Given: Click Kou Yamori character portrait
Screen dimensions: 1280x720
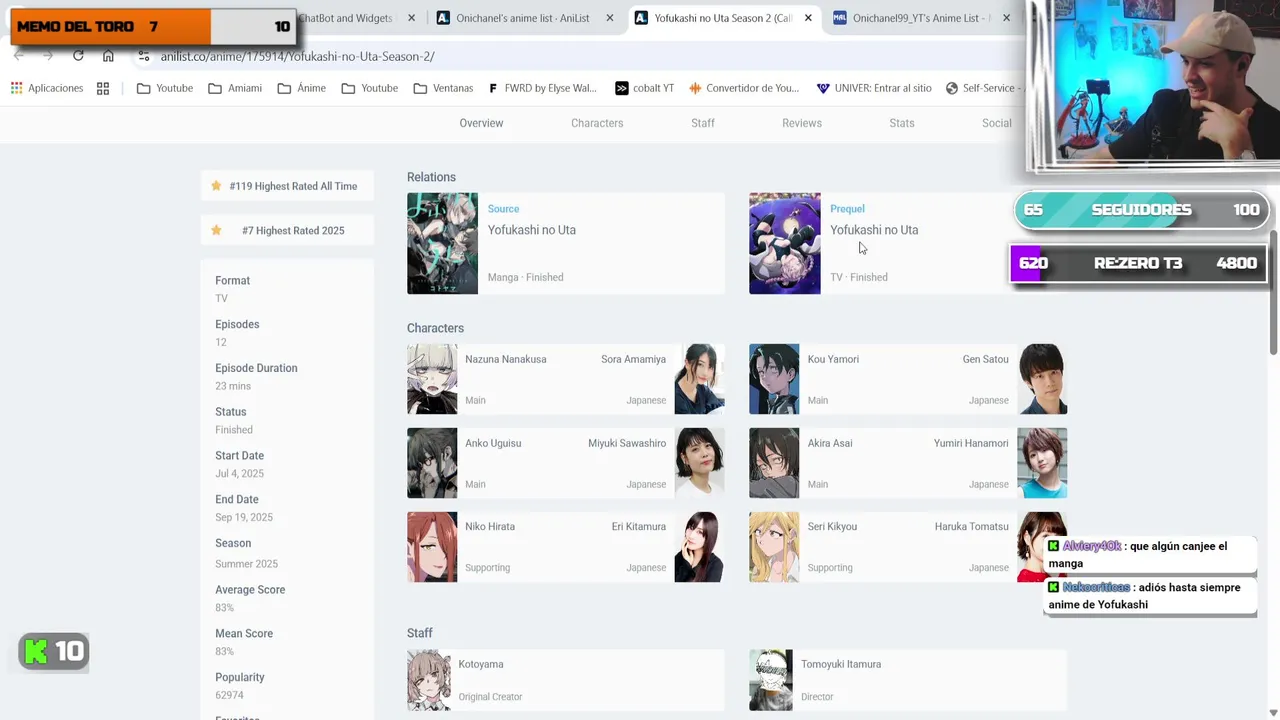Looking at the screenshot, I should point(774,379).
